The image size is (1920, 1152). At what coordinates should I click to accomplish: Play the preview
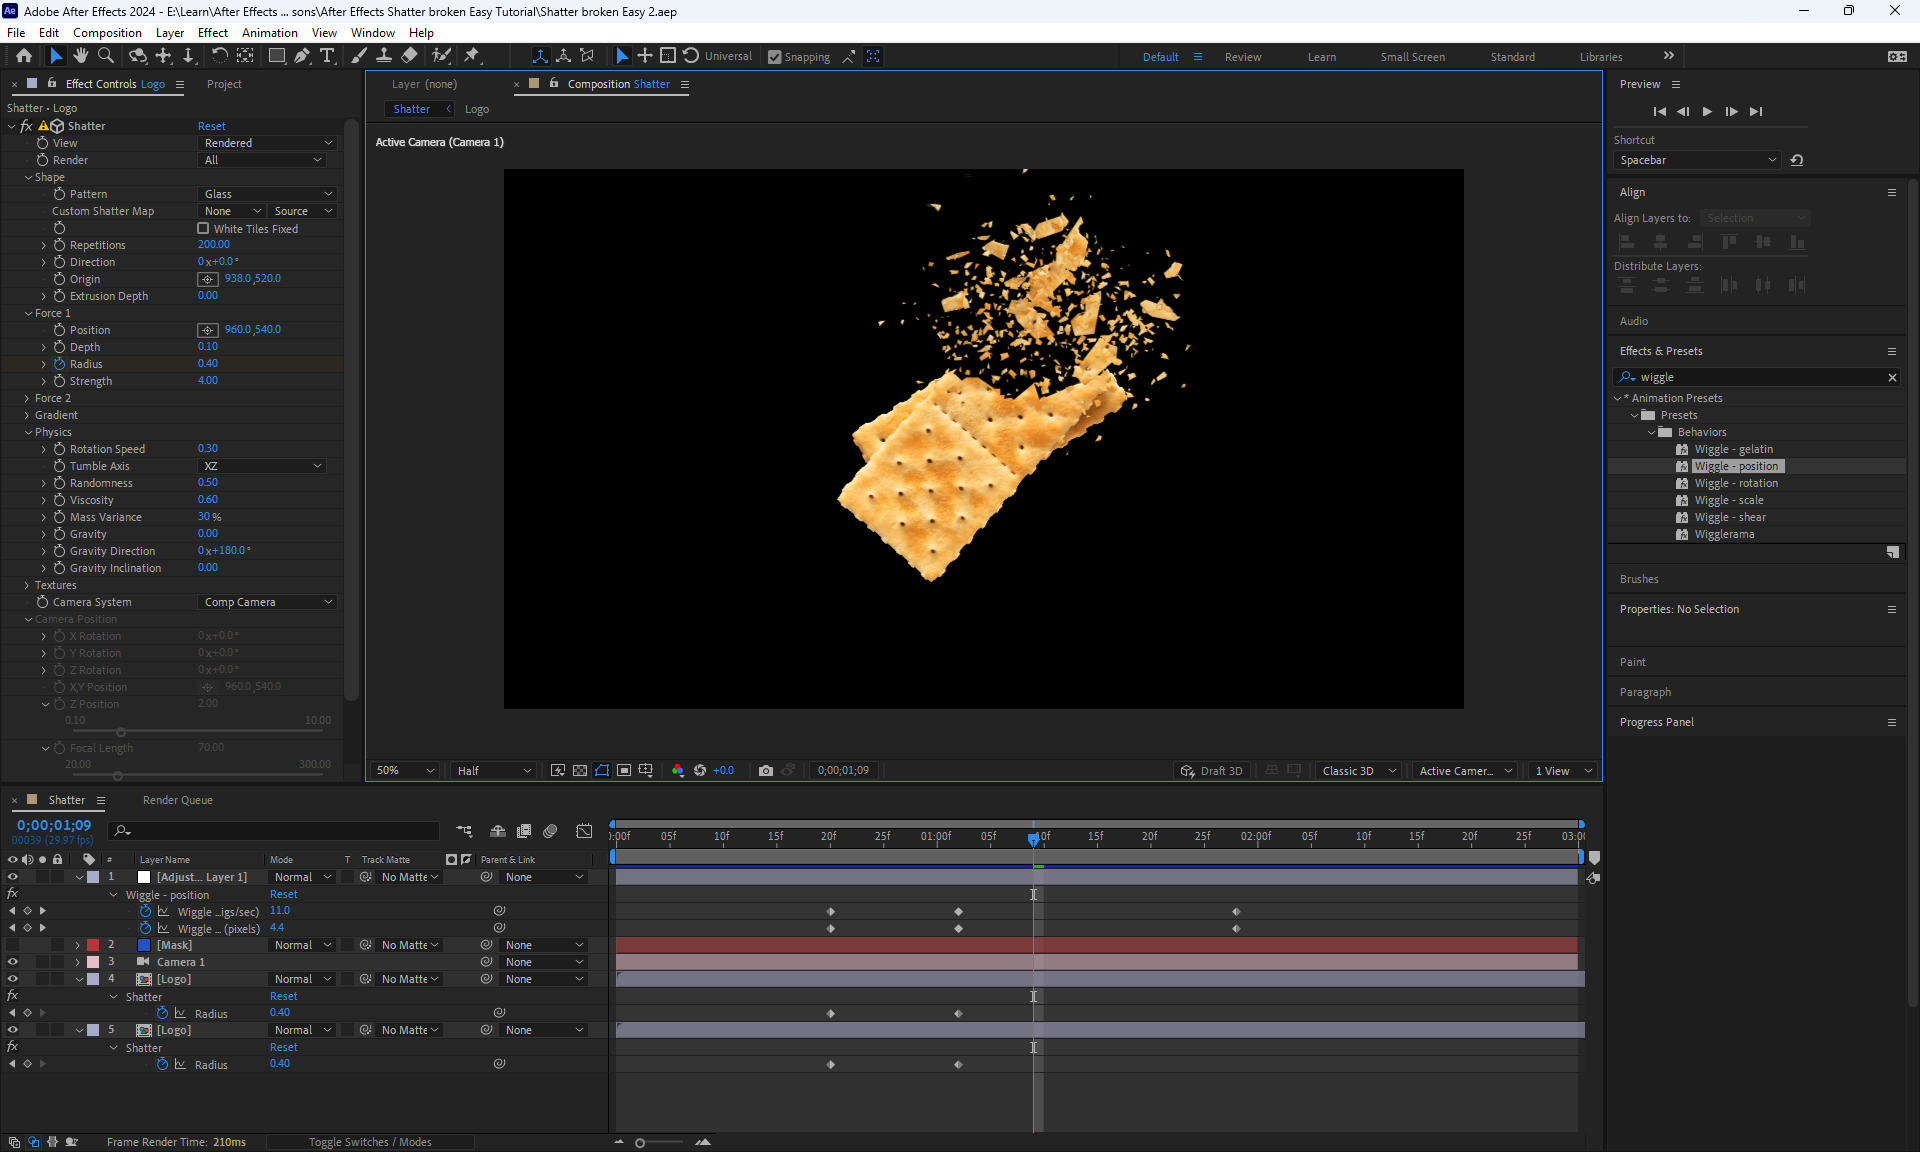(1707, 111)
